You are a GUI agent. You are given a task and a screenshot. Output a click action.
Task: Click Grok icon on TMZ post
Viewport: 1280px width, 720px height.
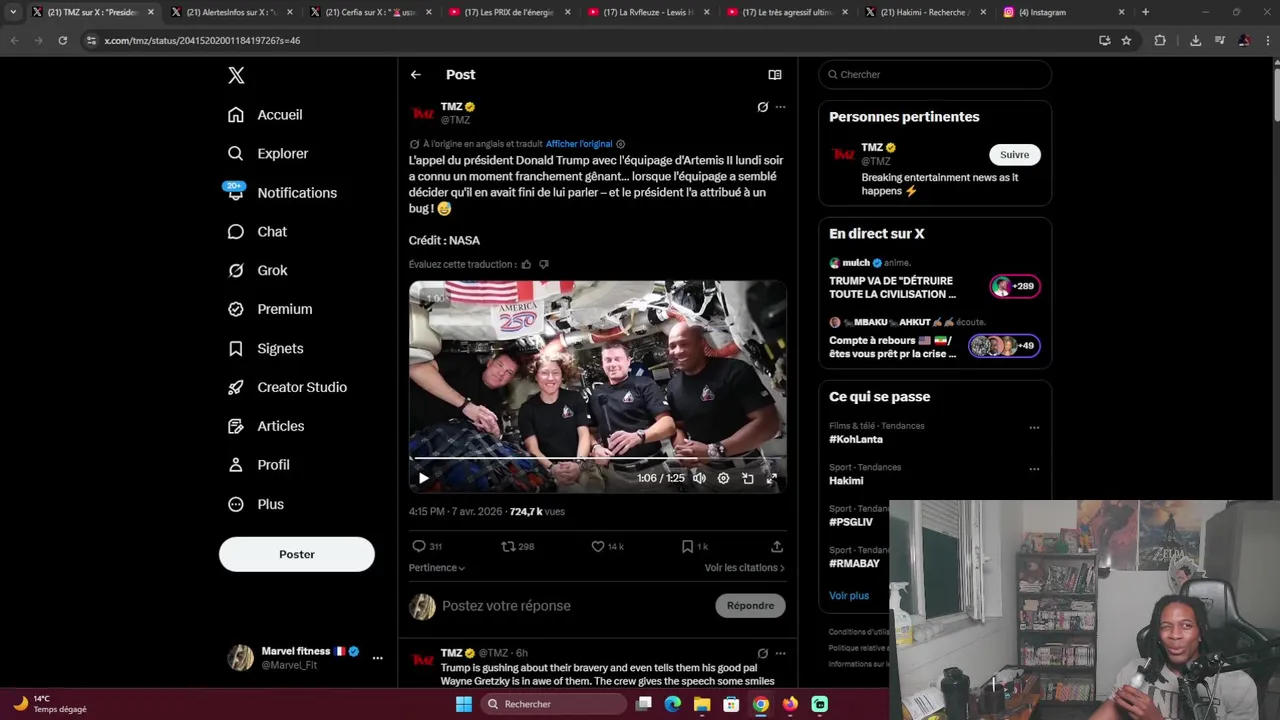[x=763, y=107]
